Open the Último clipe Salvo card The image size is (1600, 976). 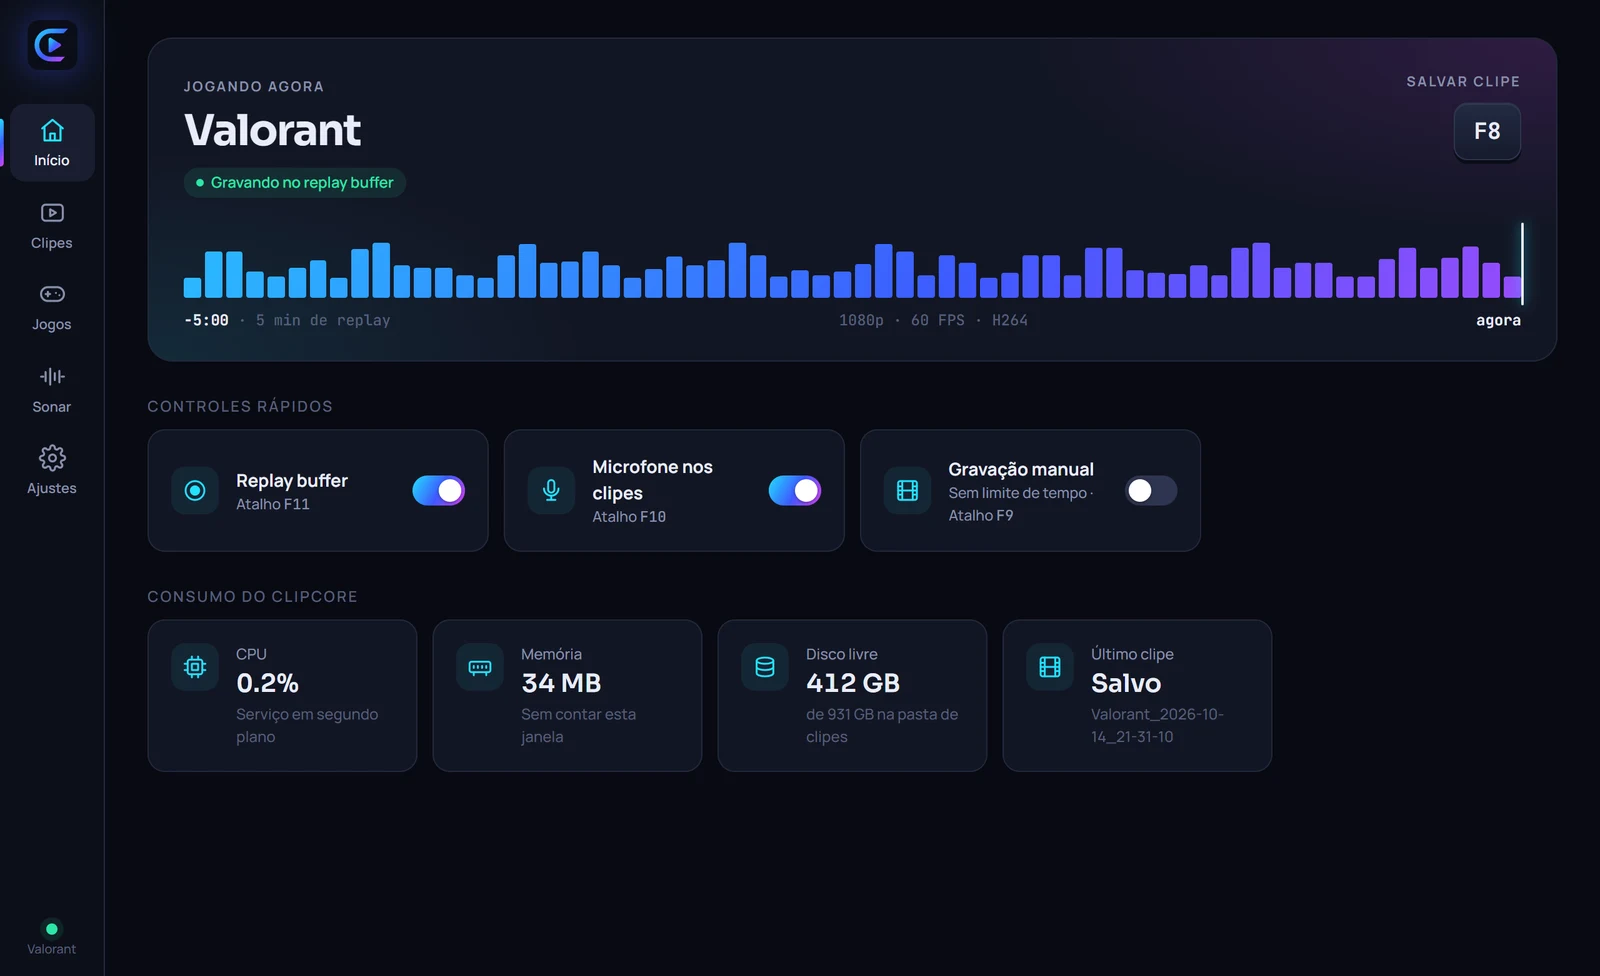click(1137, 695)
